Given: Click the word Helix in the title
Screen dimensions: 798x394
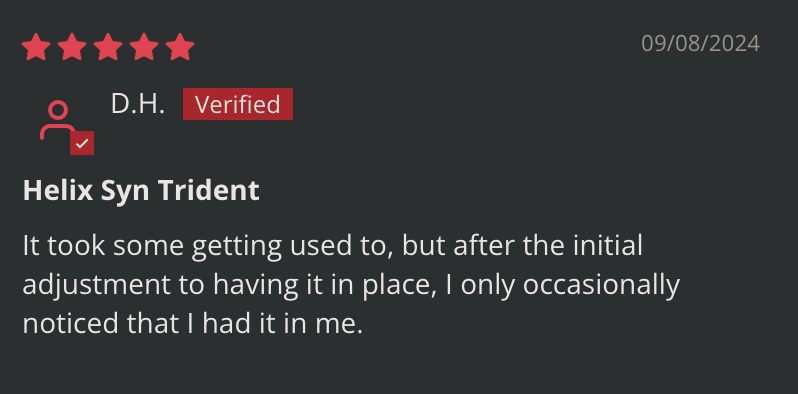Looking at the screenshot, I should point(58,191).
